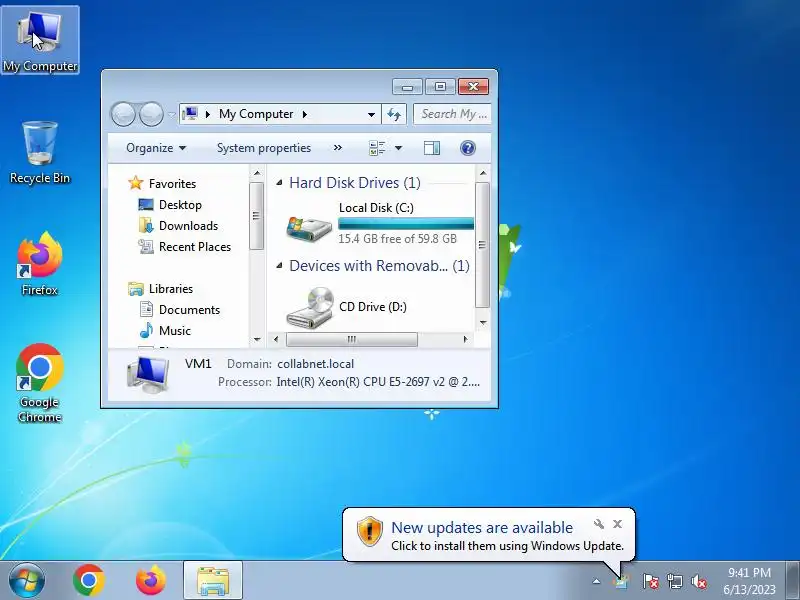
Task: Expand the breadcrumb arrow after My Computer
Action: pos(305,114)
